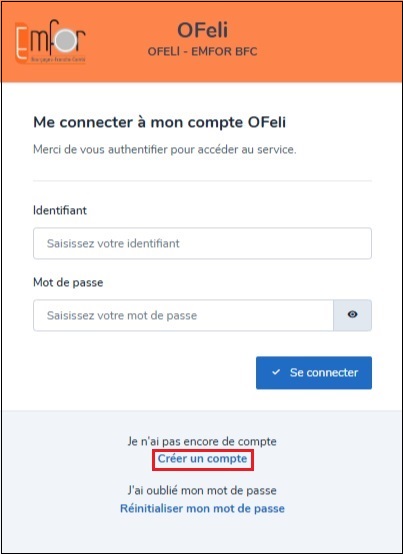Submit login with Se connecter button

click(x=314, y=373)
